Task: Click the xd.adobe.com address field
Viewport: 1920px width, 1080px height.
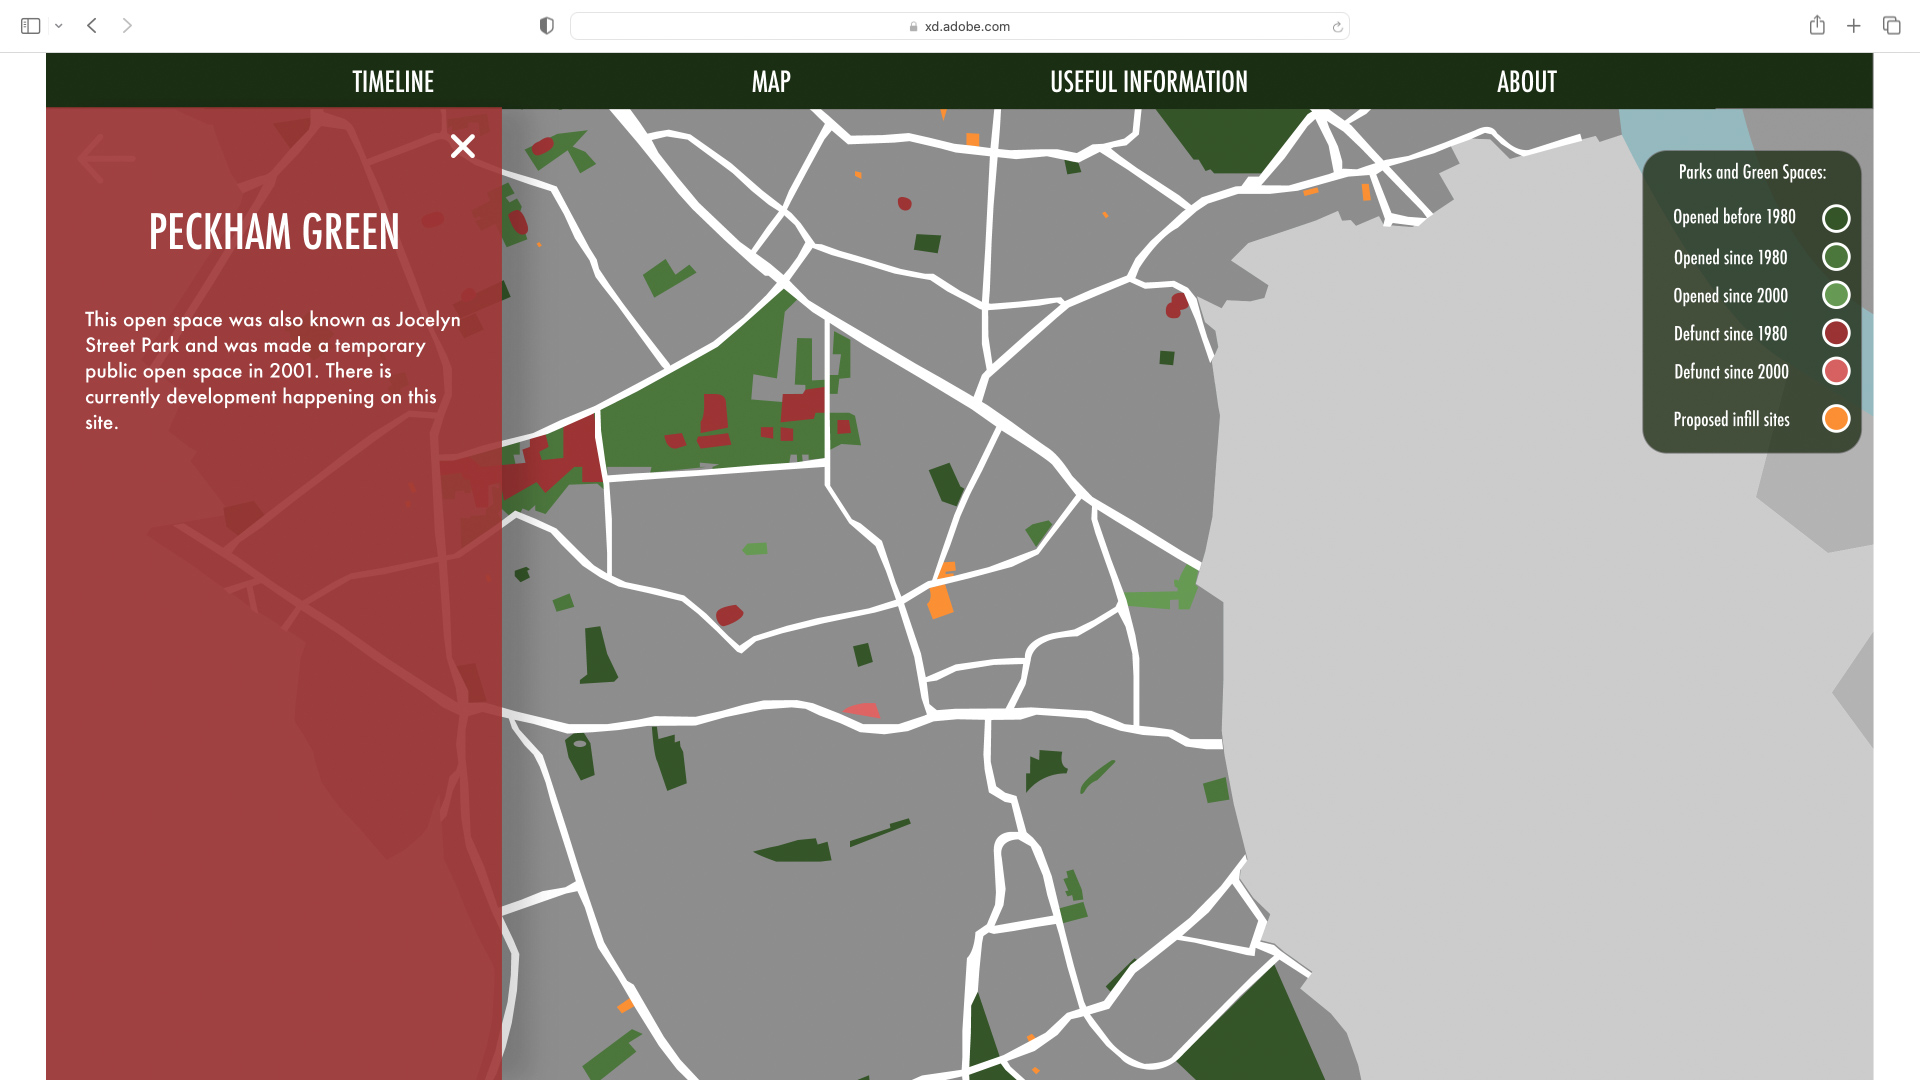Action: click(960, 27)
